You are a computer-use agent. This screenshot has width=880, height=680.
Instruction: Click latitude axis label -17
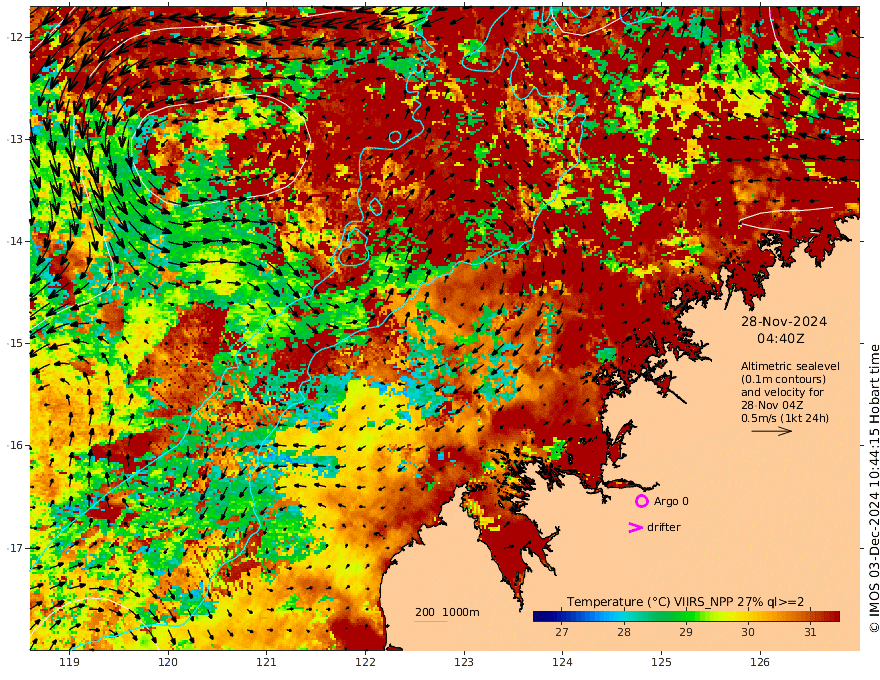tap(16, 548)
